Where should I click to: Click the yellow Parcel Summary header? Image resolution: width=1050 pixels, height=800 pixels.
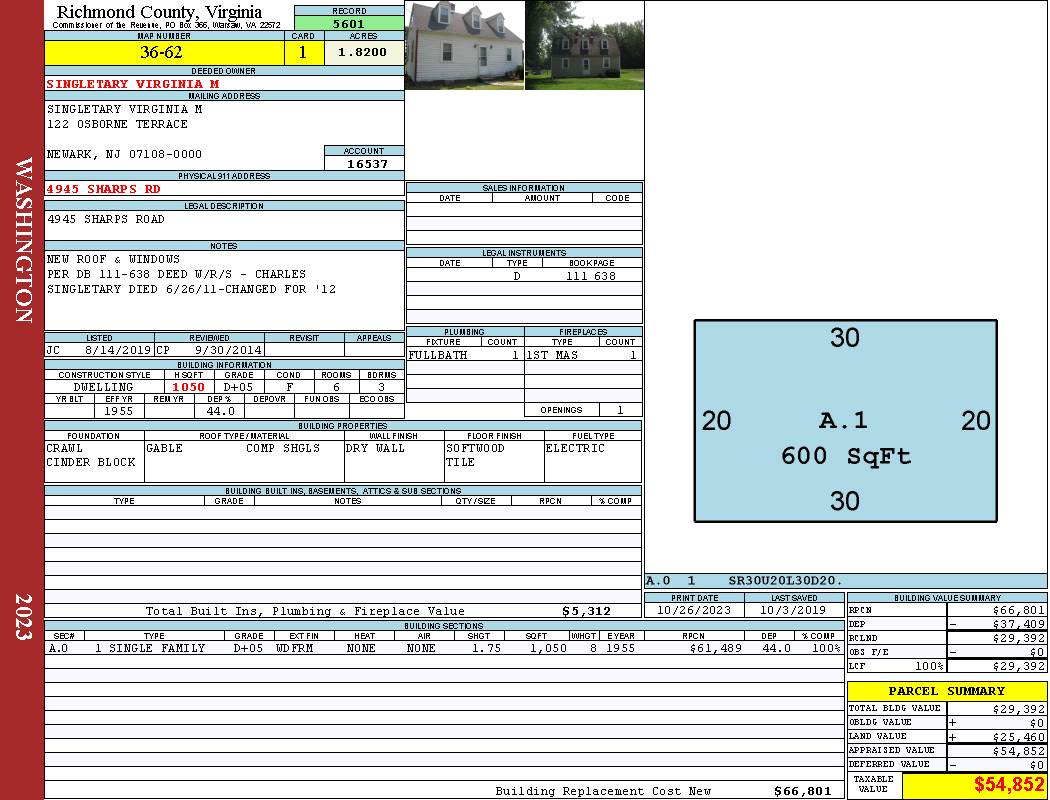click(x=946, y=691)
